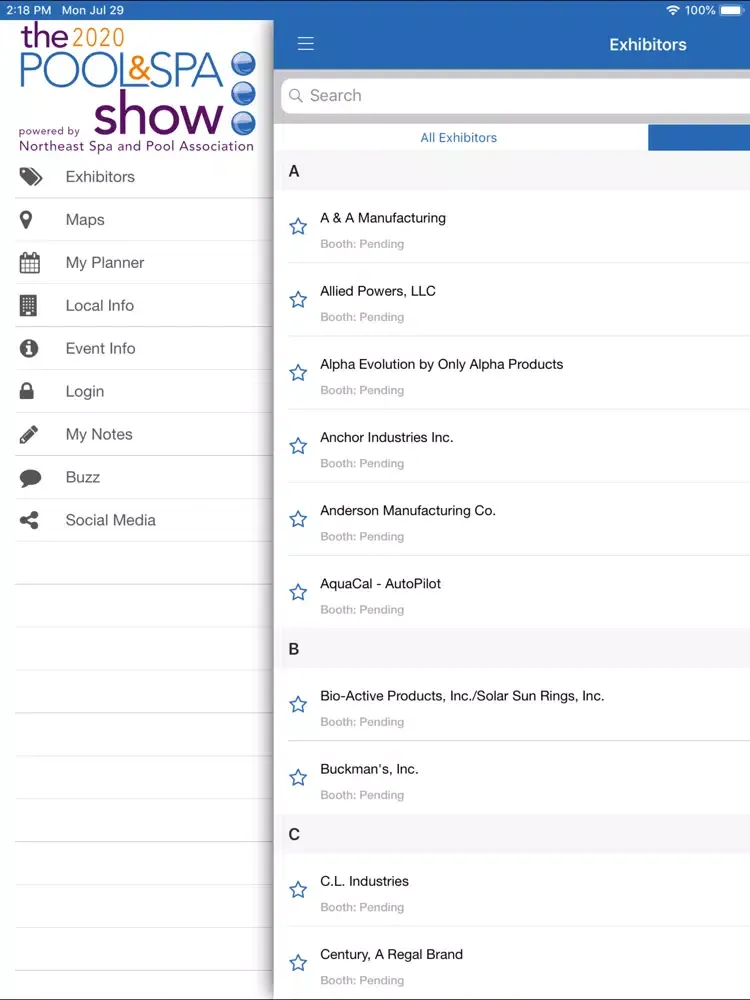Click the search magnifier icon

295,96
